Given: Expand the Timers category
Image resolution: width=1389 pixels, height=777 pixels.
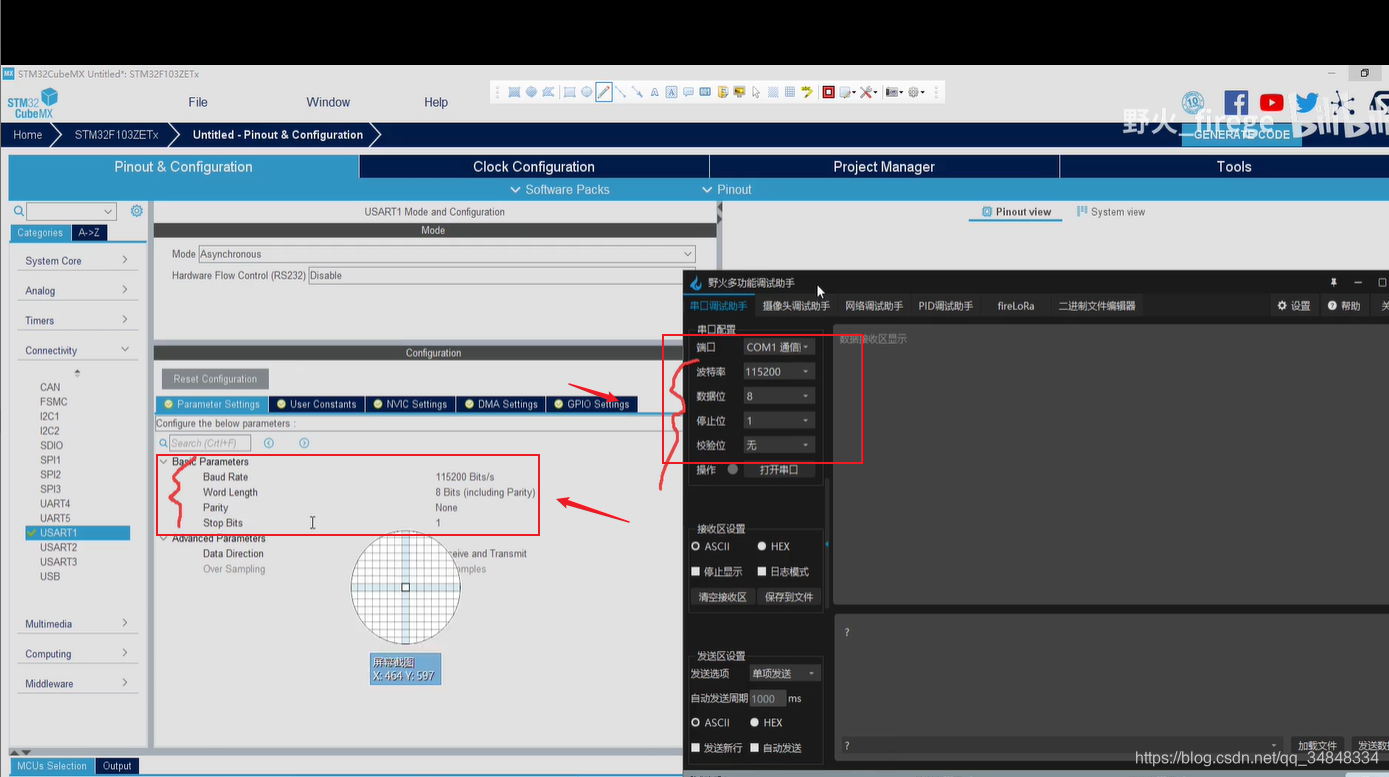Looking at the screenshot, I should click(x=76, y=320).
